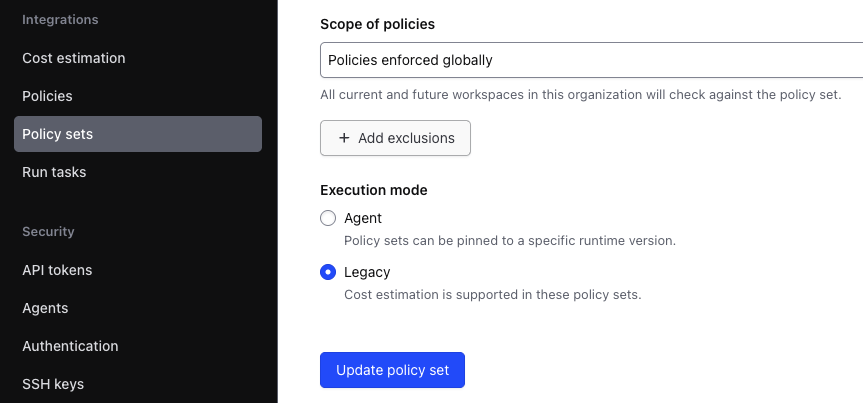Navigate to API tokens settings
The height and width of the screenshot is (403, 863).
(x=57, y=270)
